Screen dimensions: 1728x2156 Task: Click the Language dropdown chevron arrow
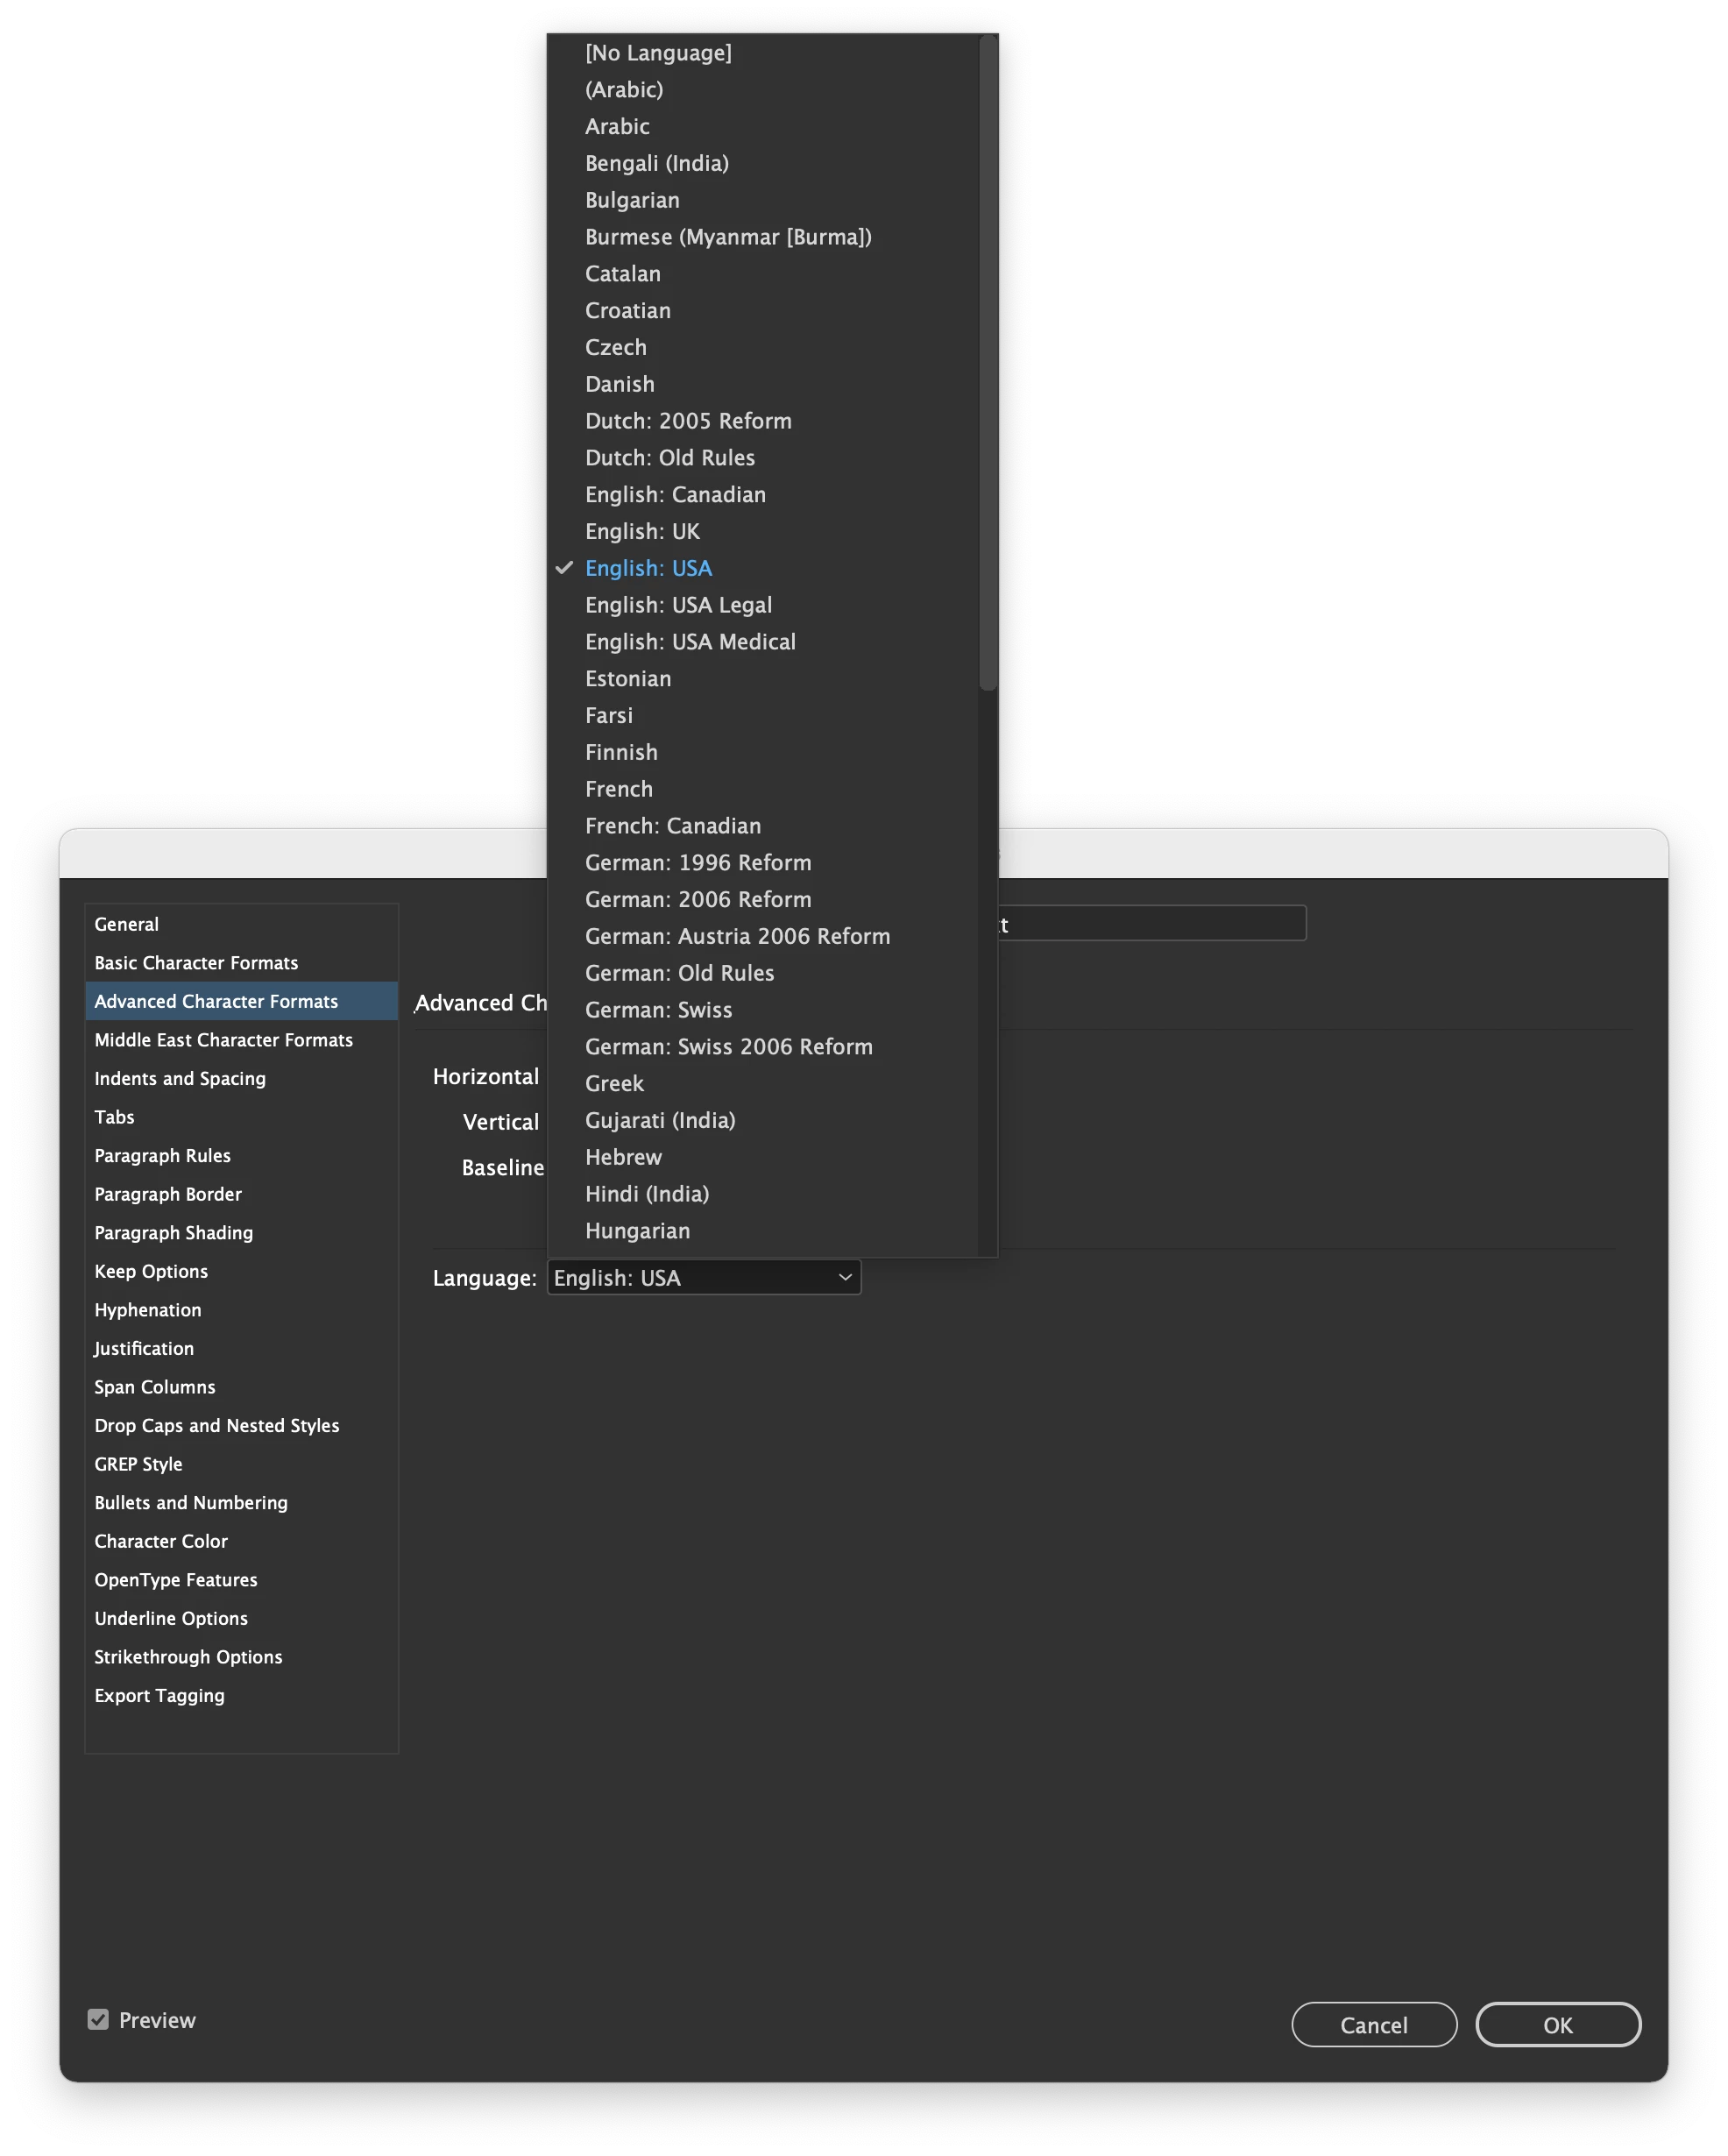[x=845, y=1277]
